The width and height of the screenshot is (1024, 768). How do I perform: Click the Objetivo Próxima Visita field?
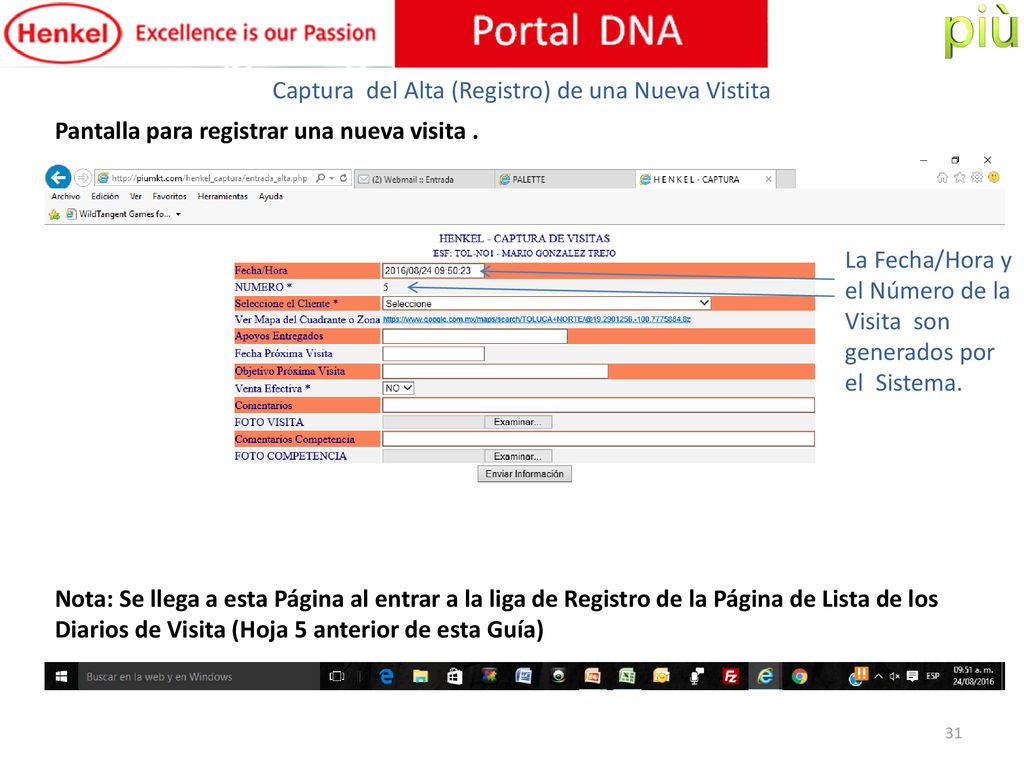point(495,371)
